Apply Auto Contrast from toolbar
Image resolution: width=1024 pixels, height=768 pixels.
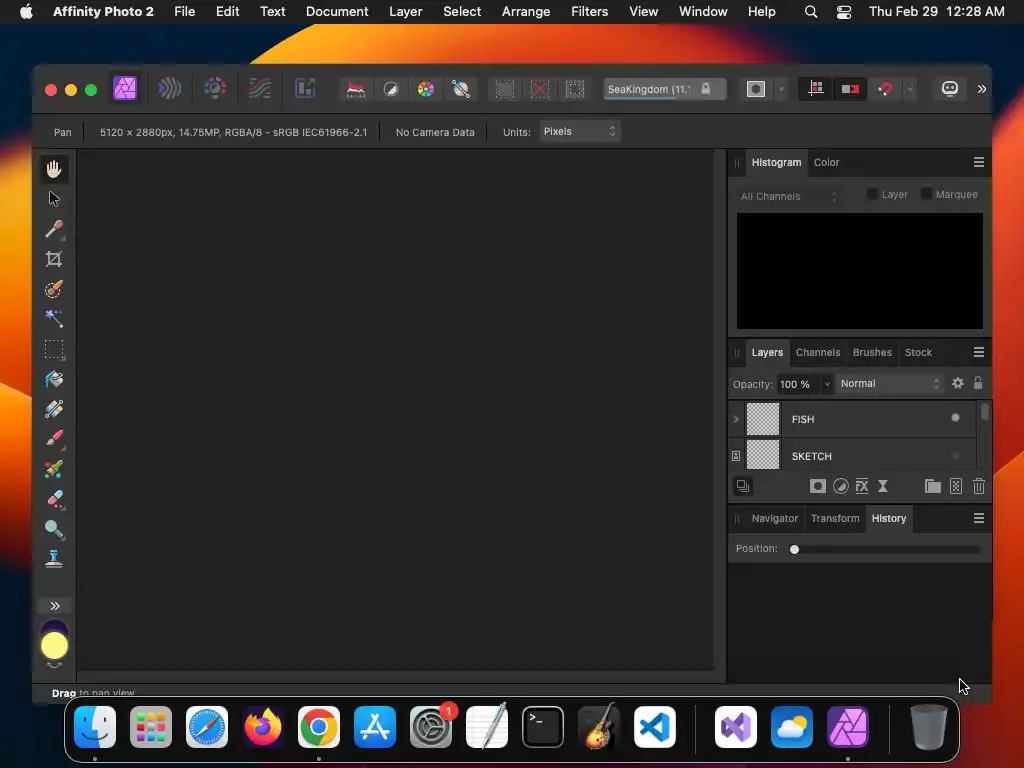[391, 89]
